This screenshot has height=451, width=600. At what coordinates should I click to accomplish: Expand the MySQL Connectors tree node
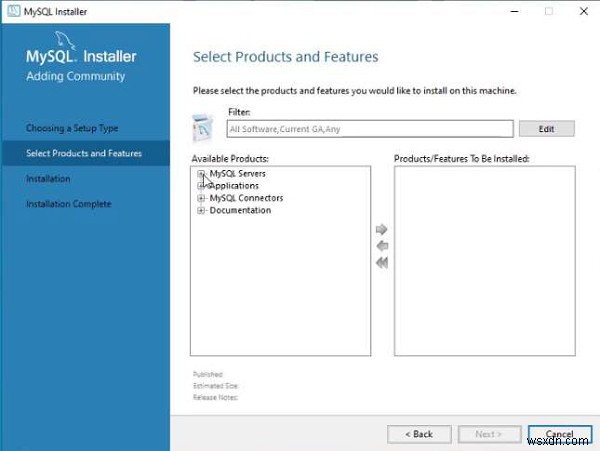click(x=201, y=198)
